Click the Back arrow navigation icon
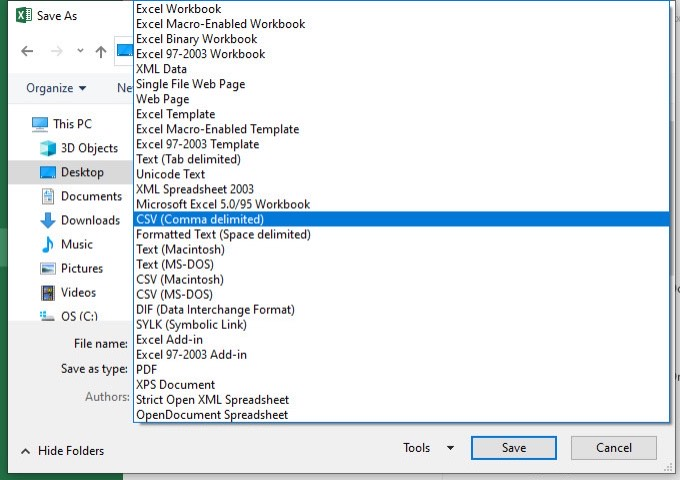The height and width of the screenshot is (480, 680). (x=27, y=51)
